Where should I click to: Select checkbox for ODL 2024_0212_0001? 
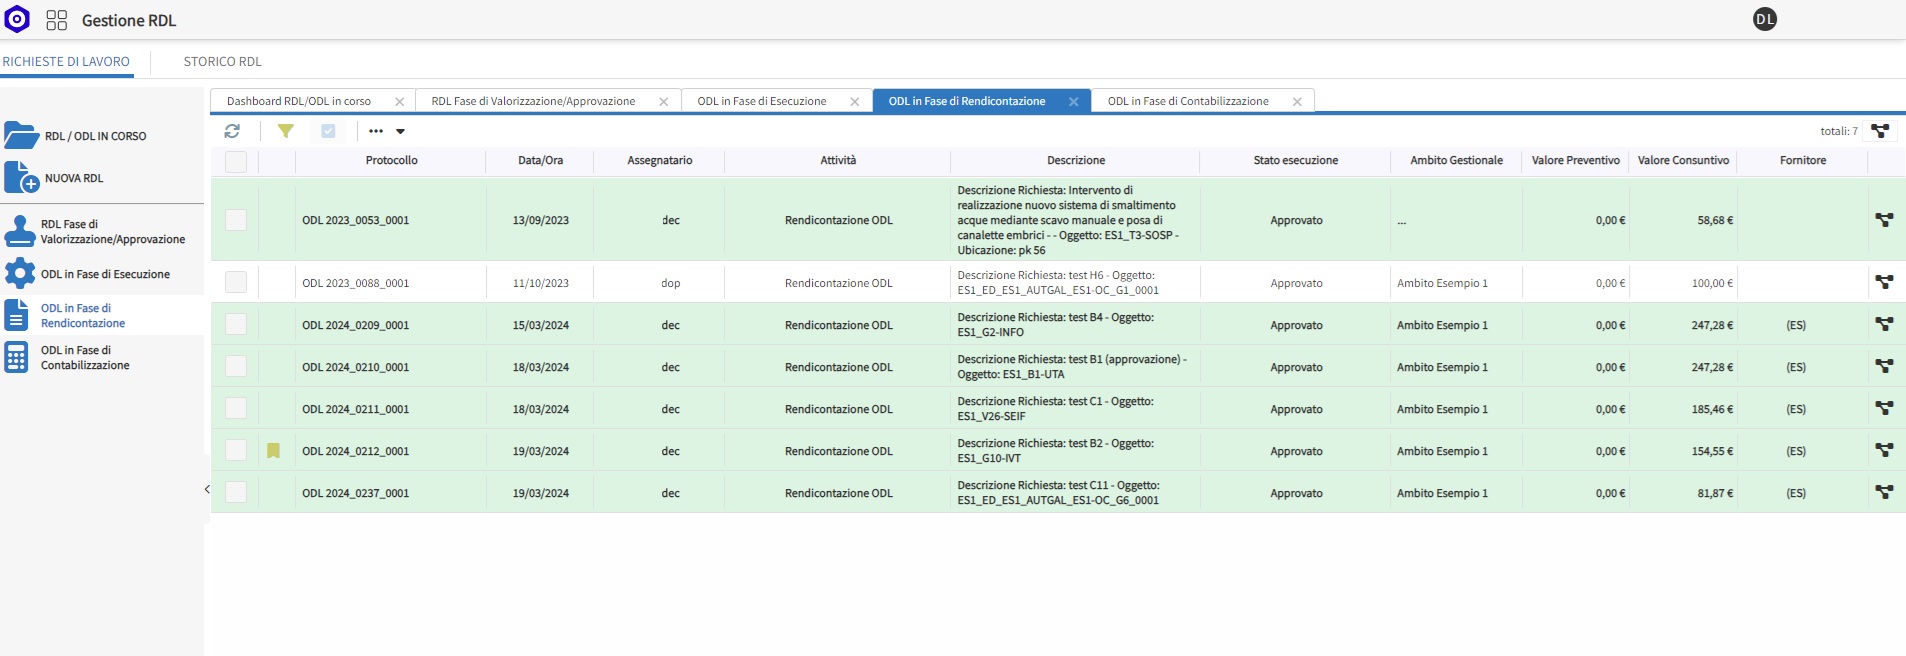[x=236, y=451]
